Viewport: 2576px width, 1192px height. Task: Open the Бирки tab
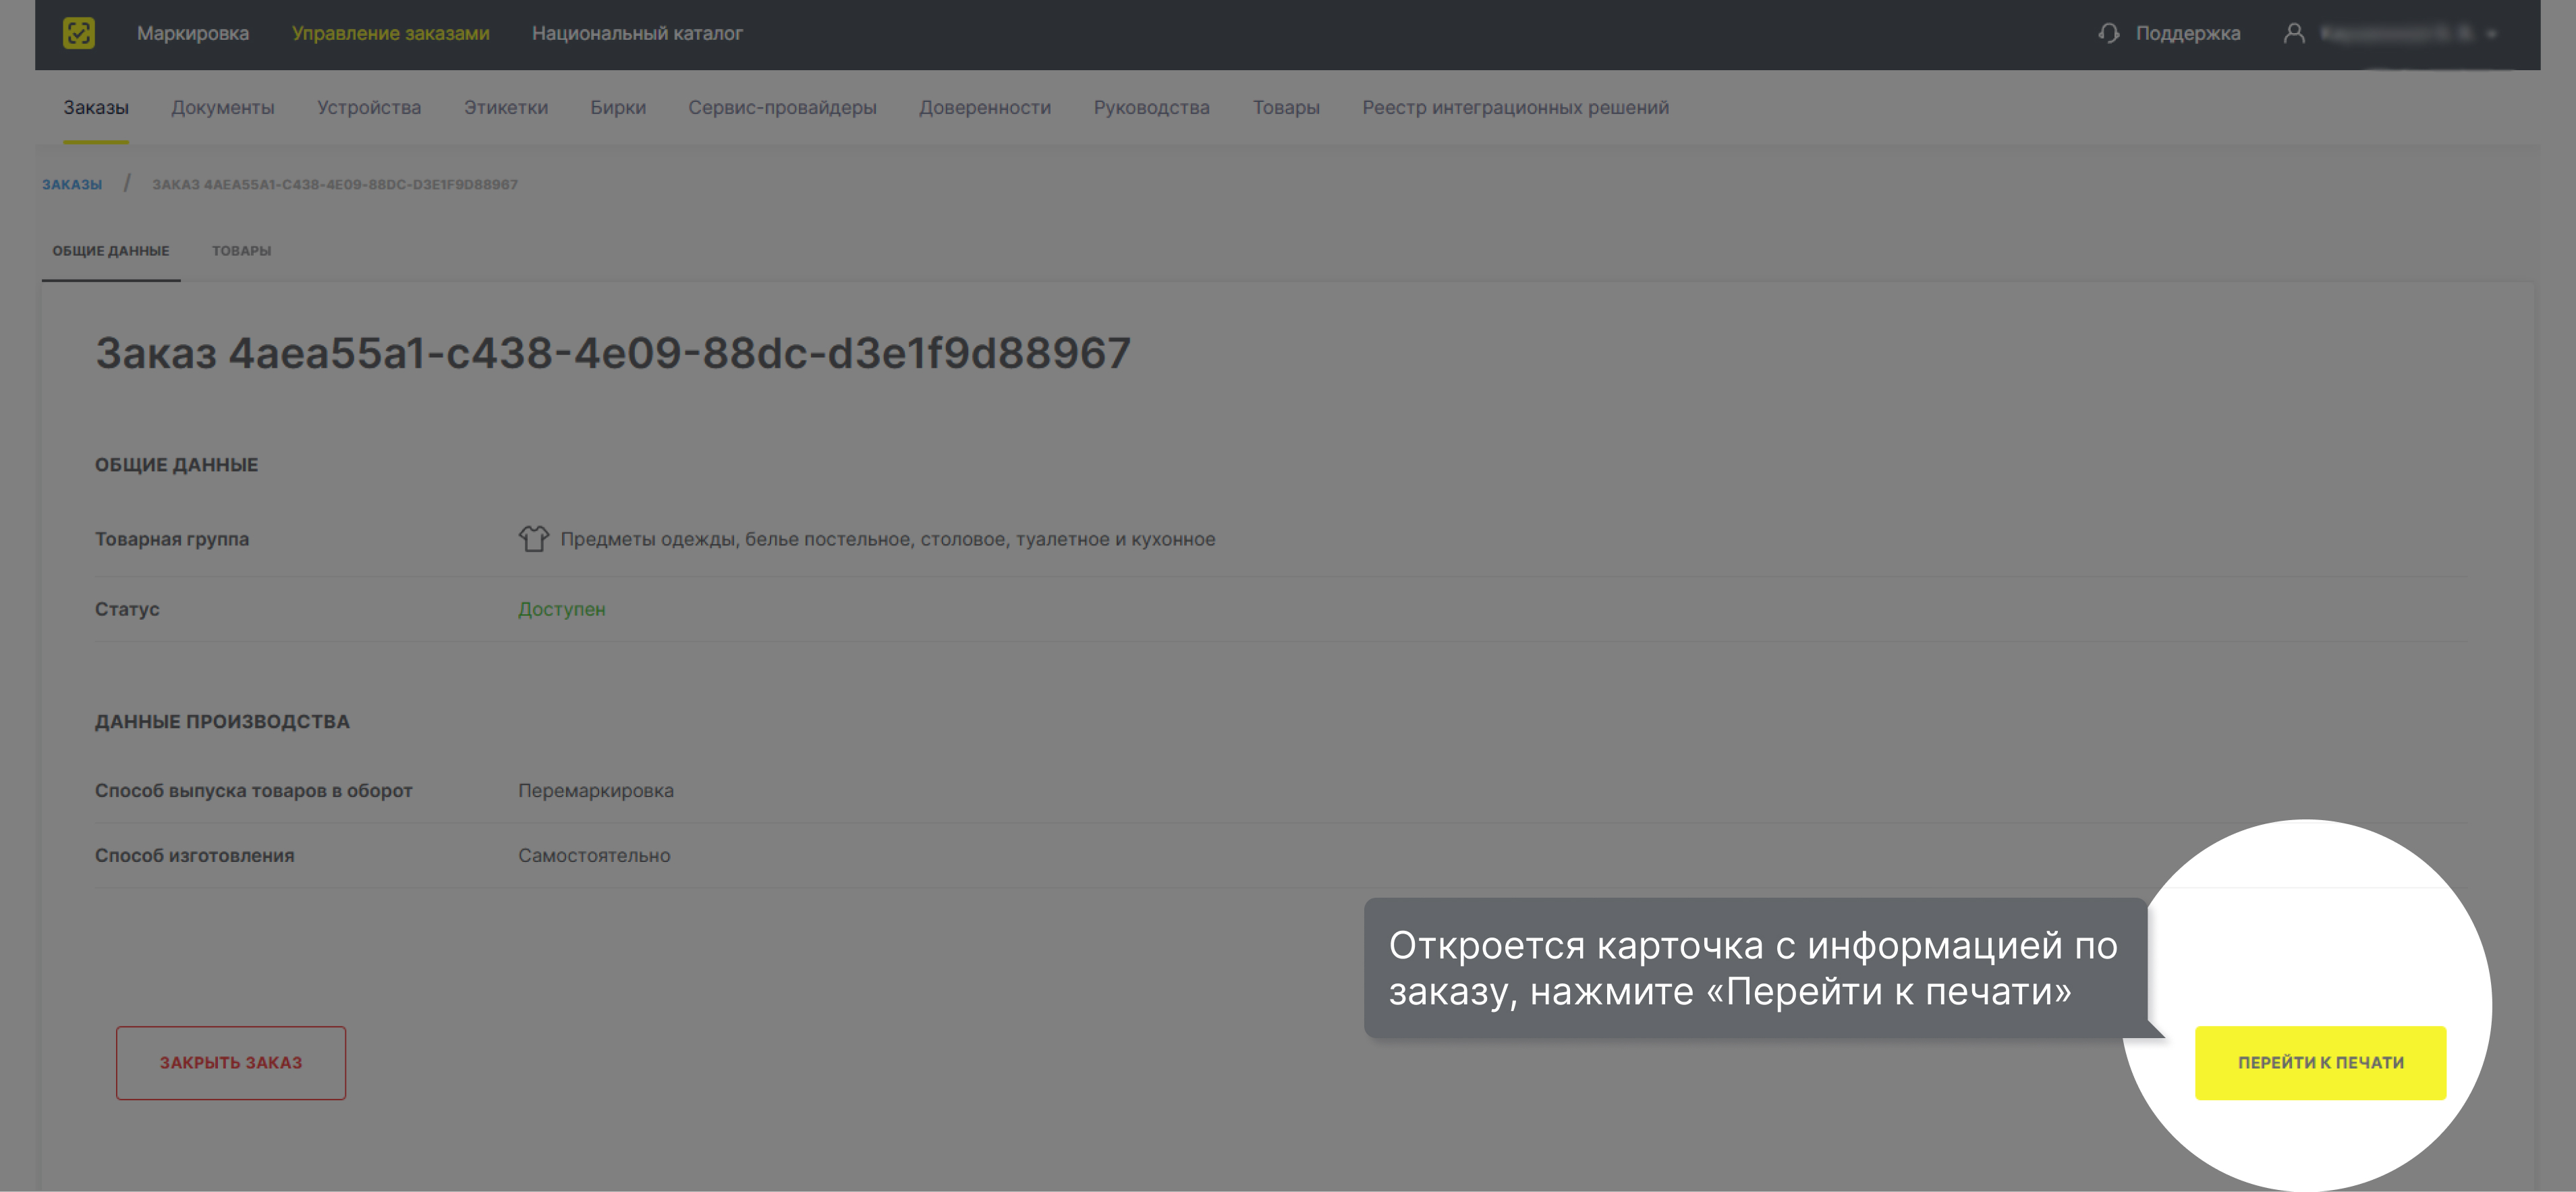[x=617, y=107]
